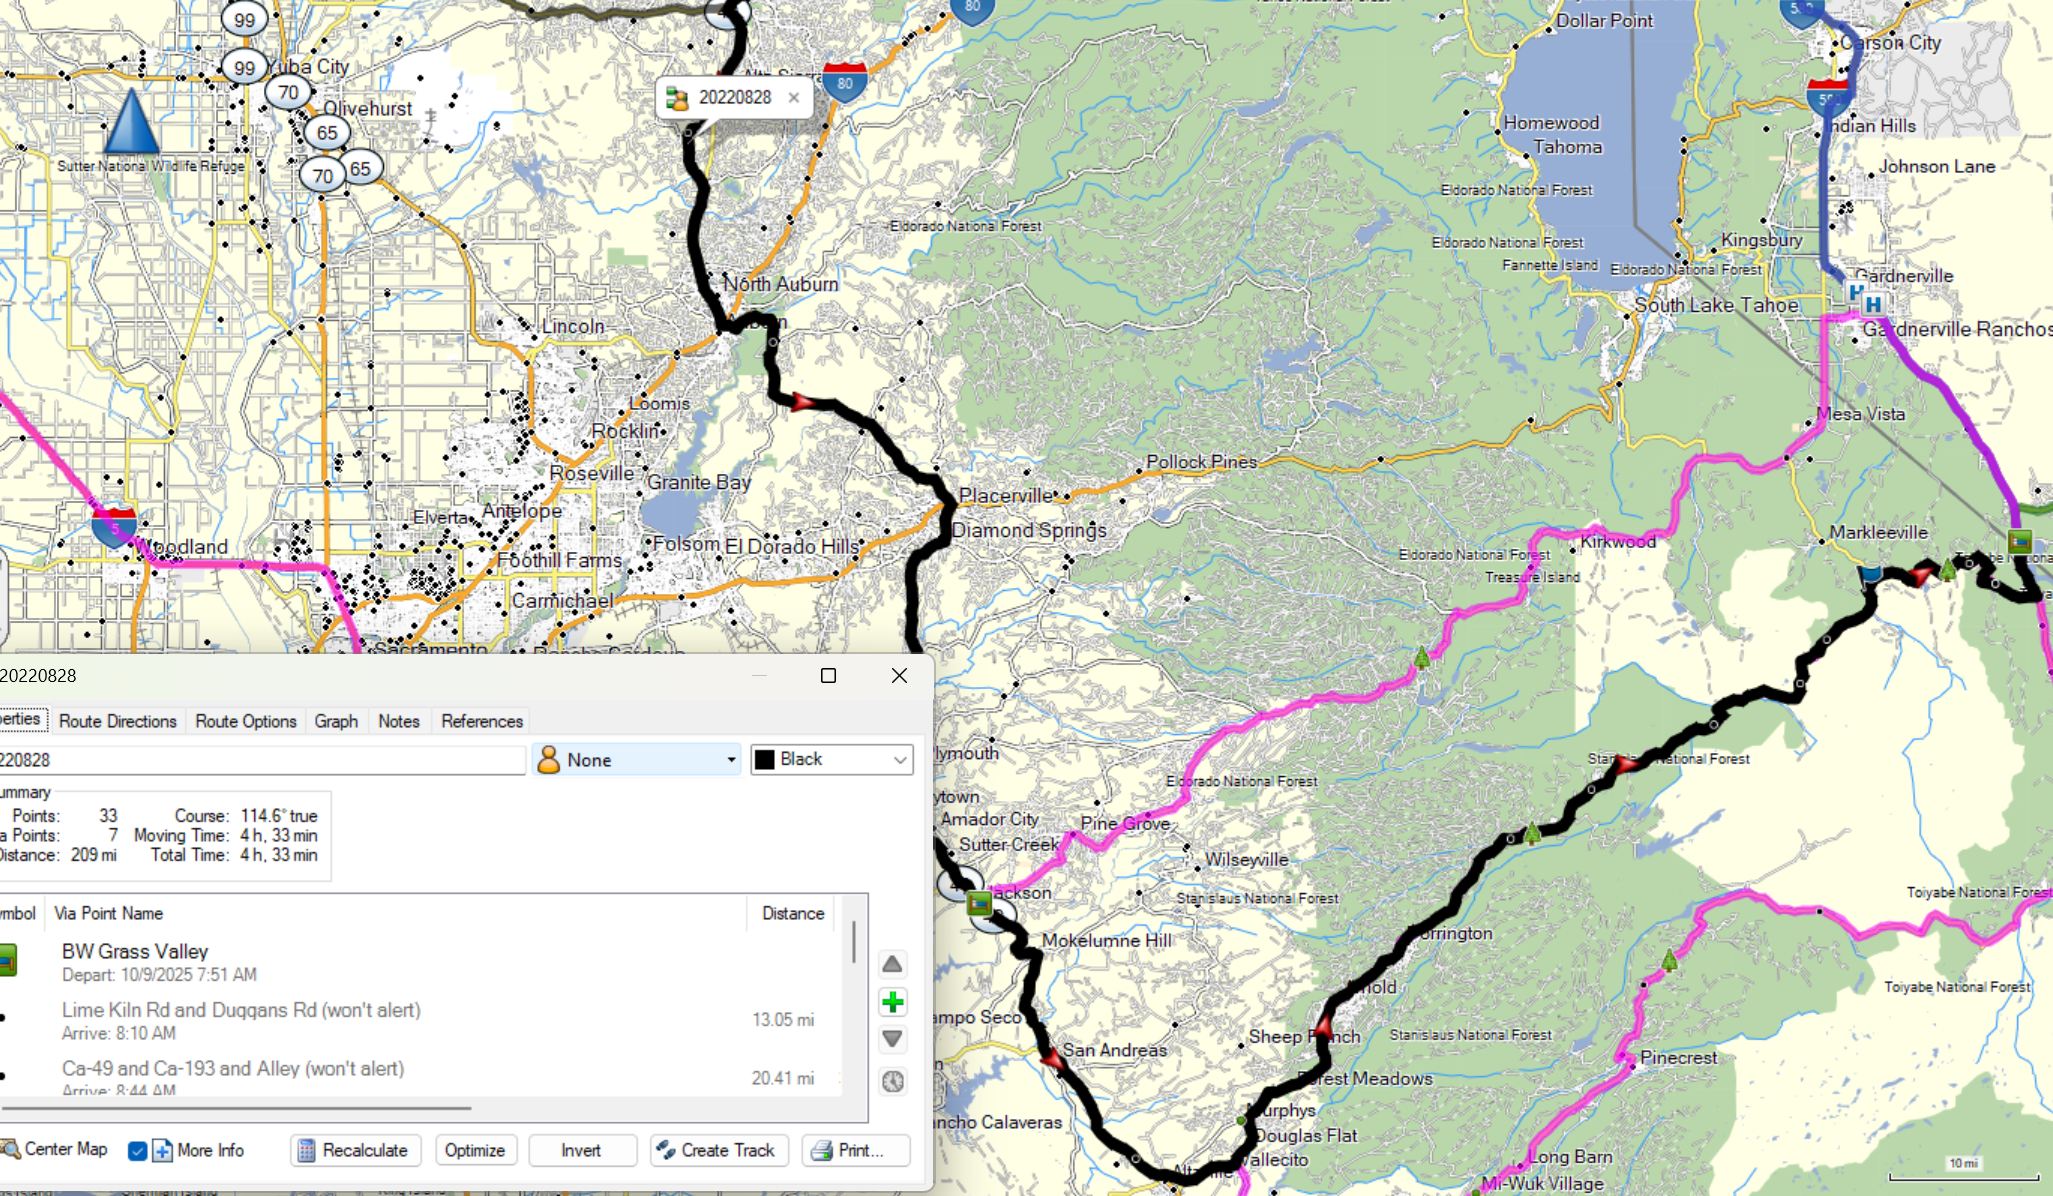This screenshot has width=2053, height=1196.
Task: Click the clock icon beside via point list
Action: tap(892, 1081)
